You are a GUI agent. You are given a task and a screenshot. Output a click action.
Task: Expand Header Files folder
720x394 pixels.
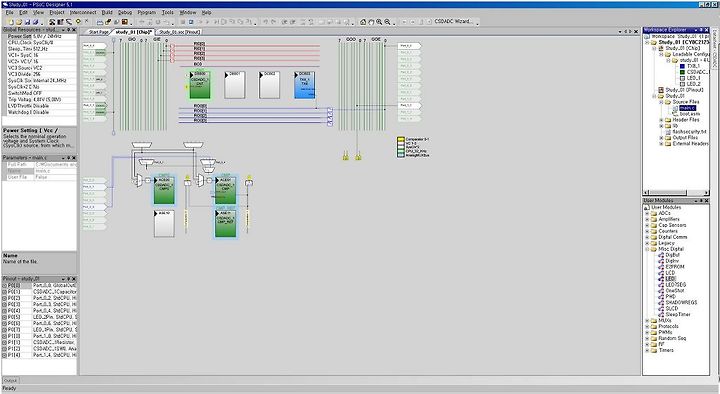click(x=661, y=120)
